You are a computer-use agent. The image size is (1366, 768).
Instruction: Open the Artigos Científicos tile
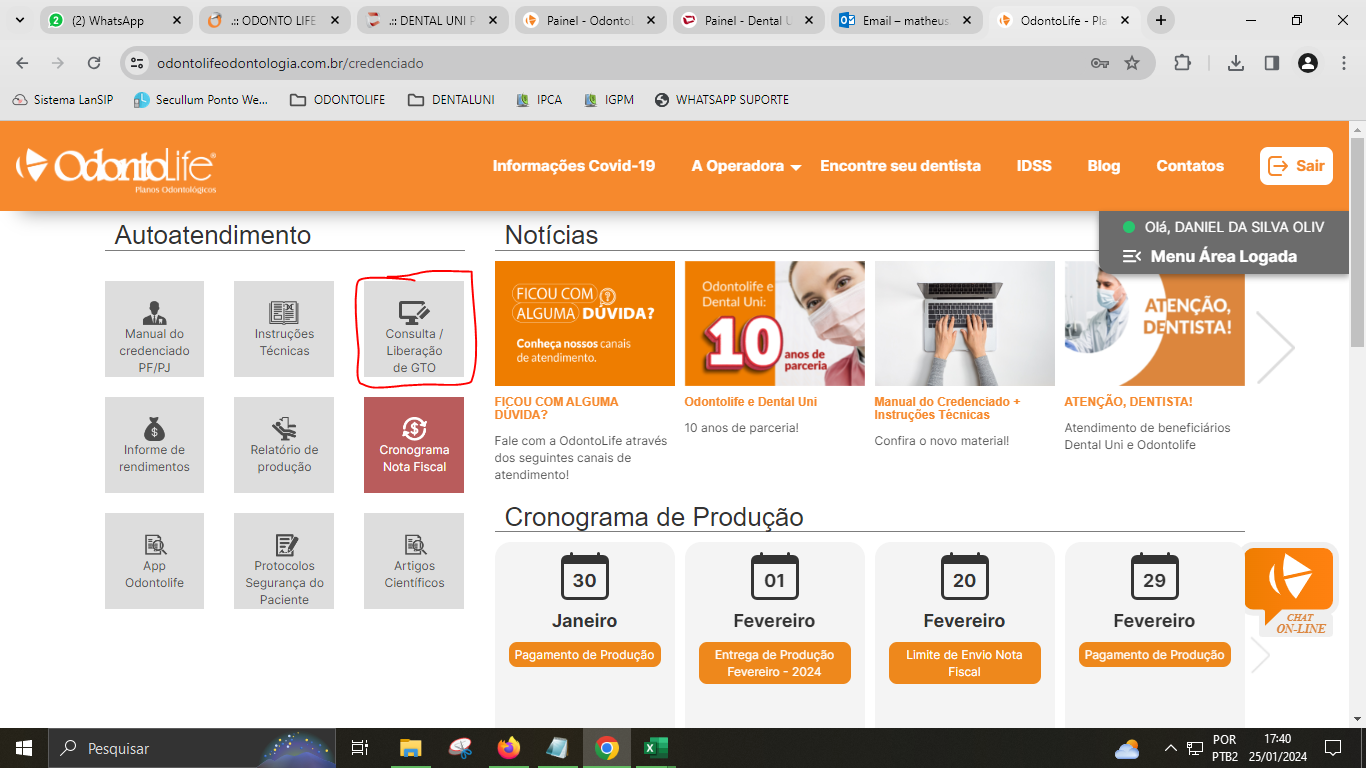pyautogui.click(x=414, y=561)
